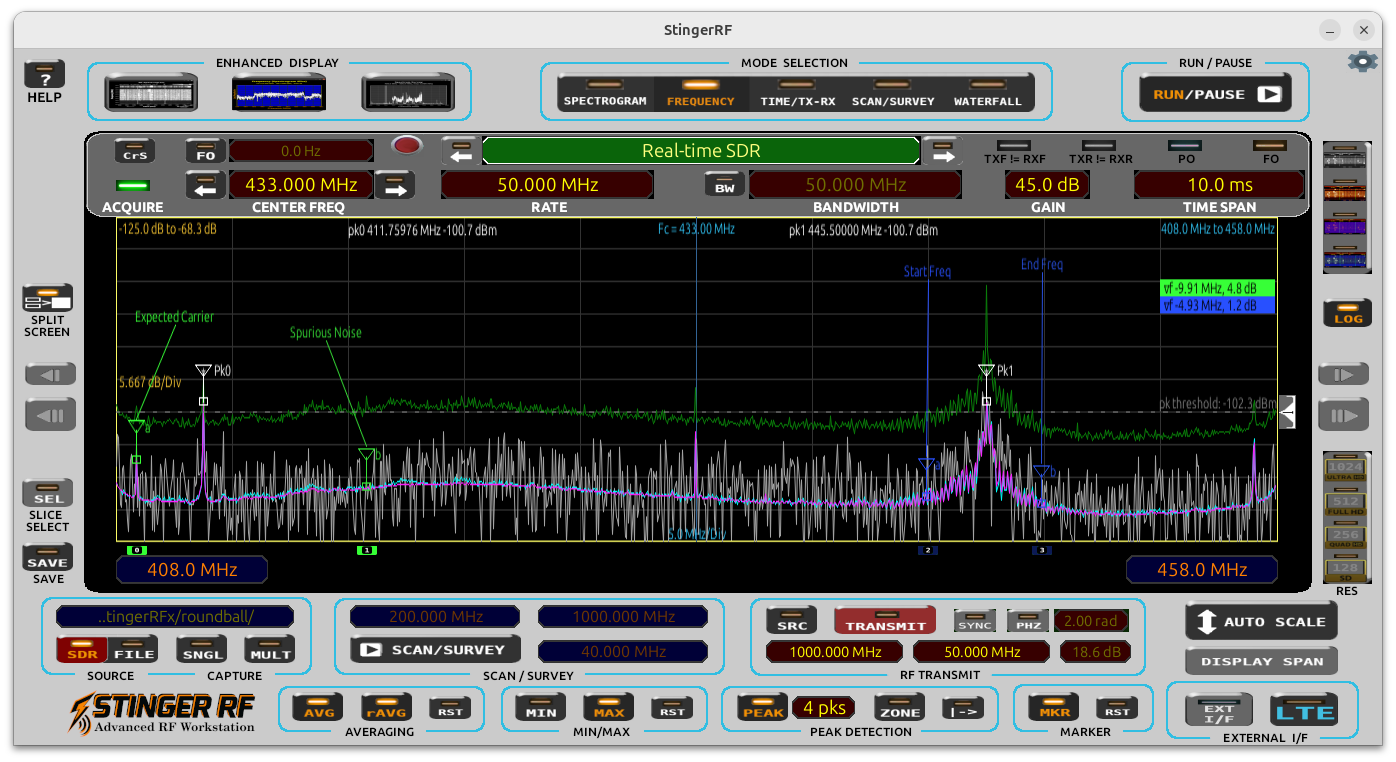Click the 50.000 MHz RATE field
Screen dimensions: 1396x762
coord(548,185)
